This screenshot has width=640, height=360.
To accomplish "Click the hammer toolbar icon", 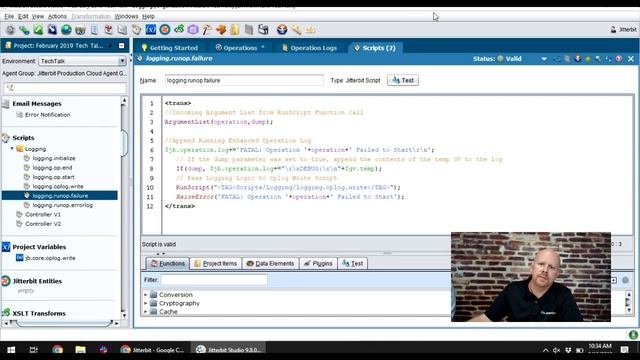I will pyautogui.click(x=207, y=30).
